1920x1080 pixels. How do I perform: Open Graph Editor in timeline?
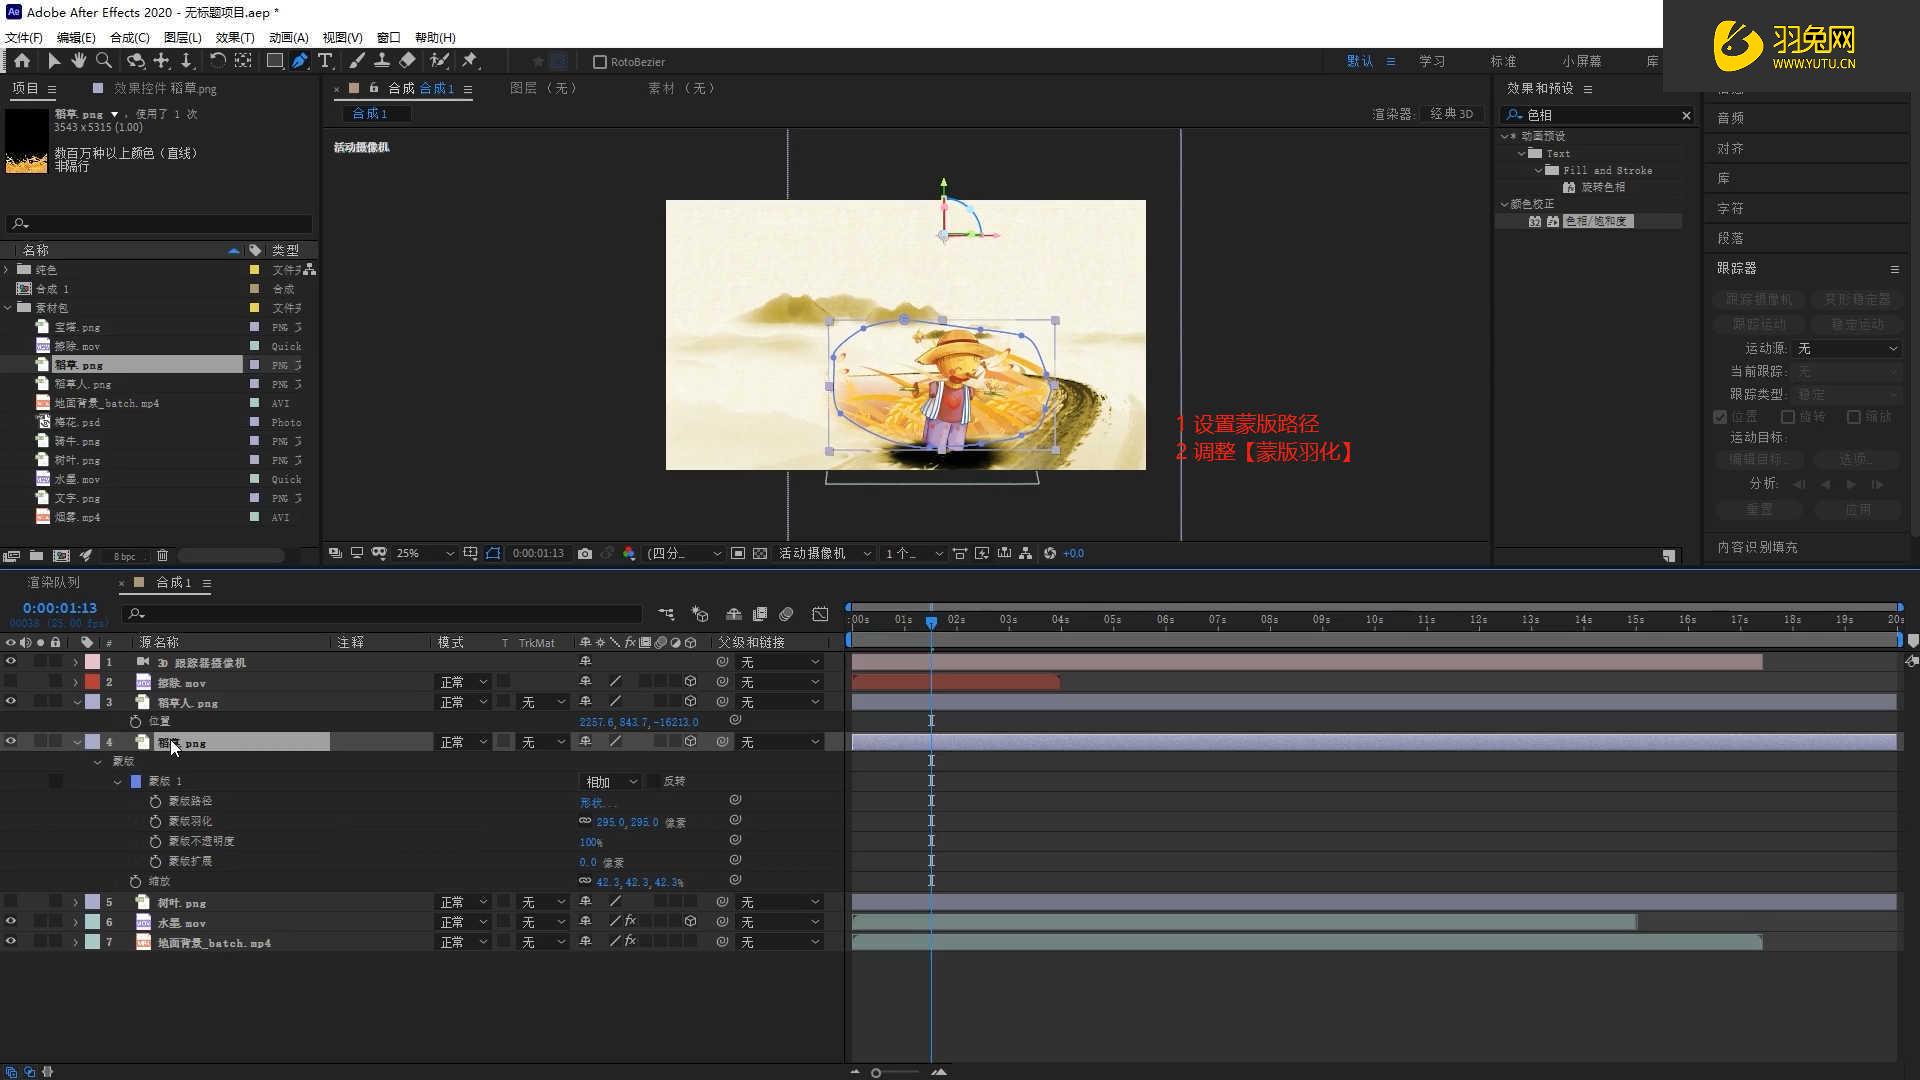pos(820,614)
